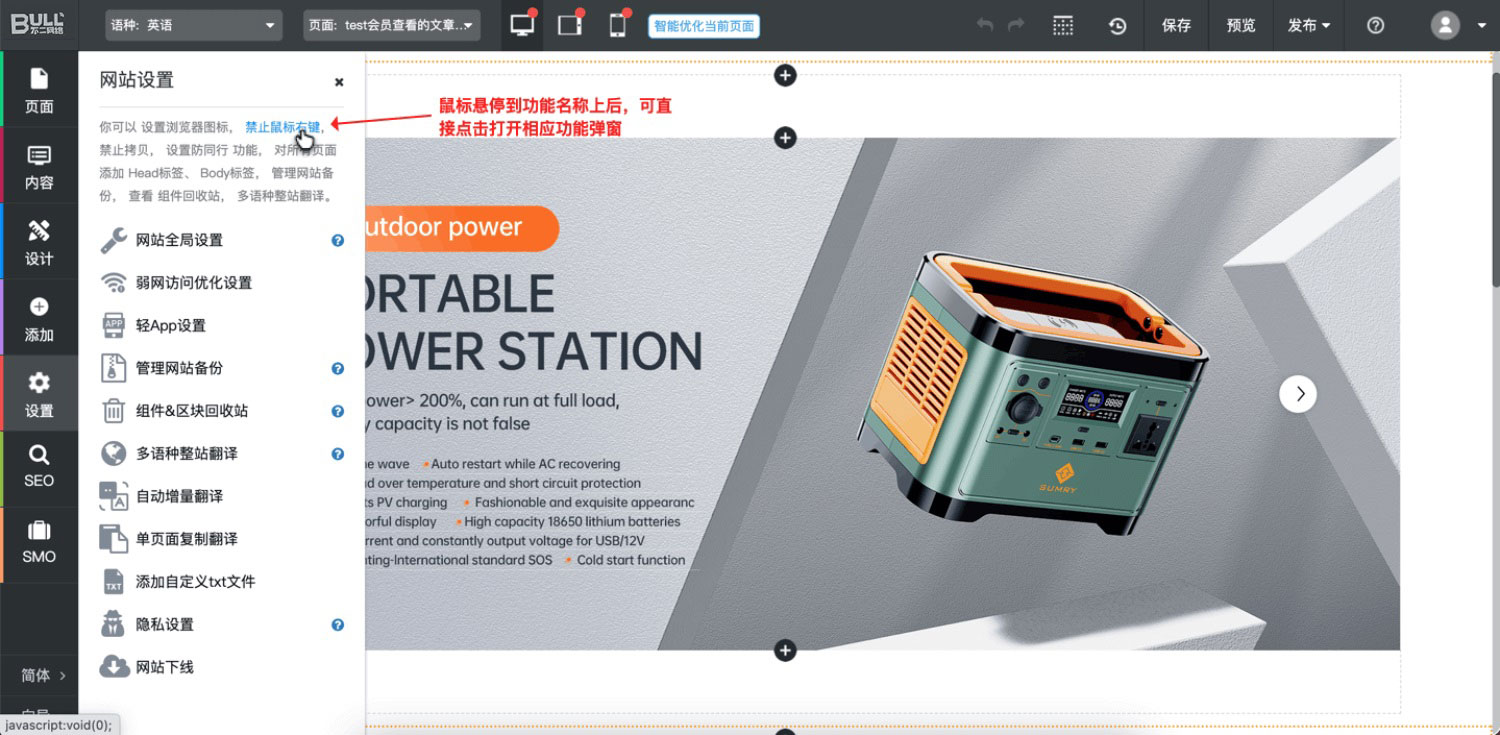Open the SEO sidebar tab

click(x=39, y=467)
